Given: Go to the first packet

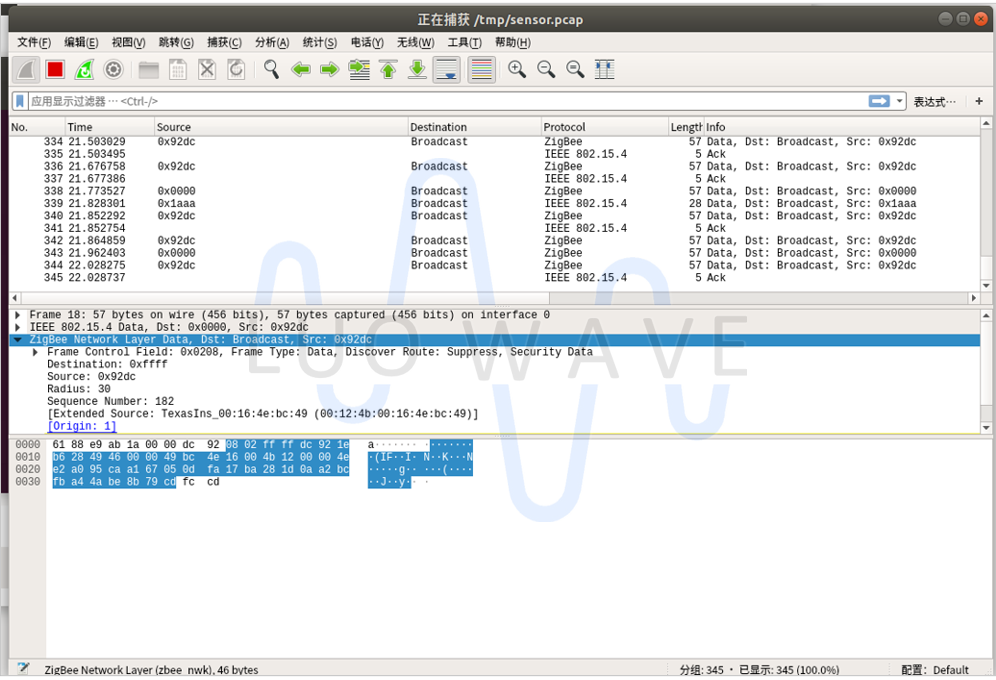Looking at the screenshot, I should tap(388, 69).
